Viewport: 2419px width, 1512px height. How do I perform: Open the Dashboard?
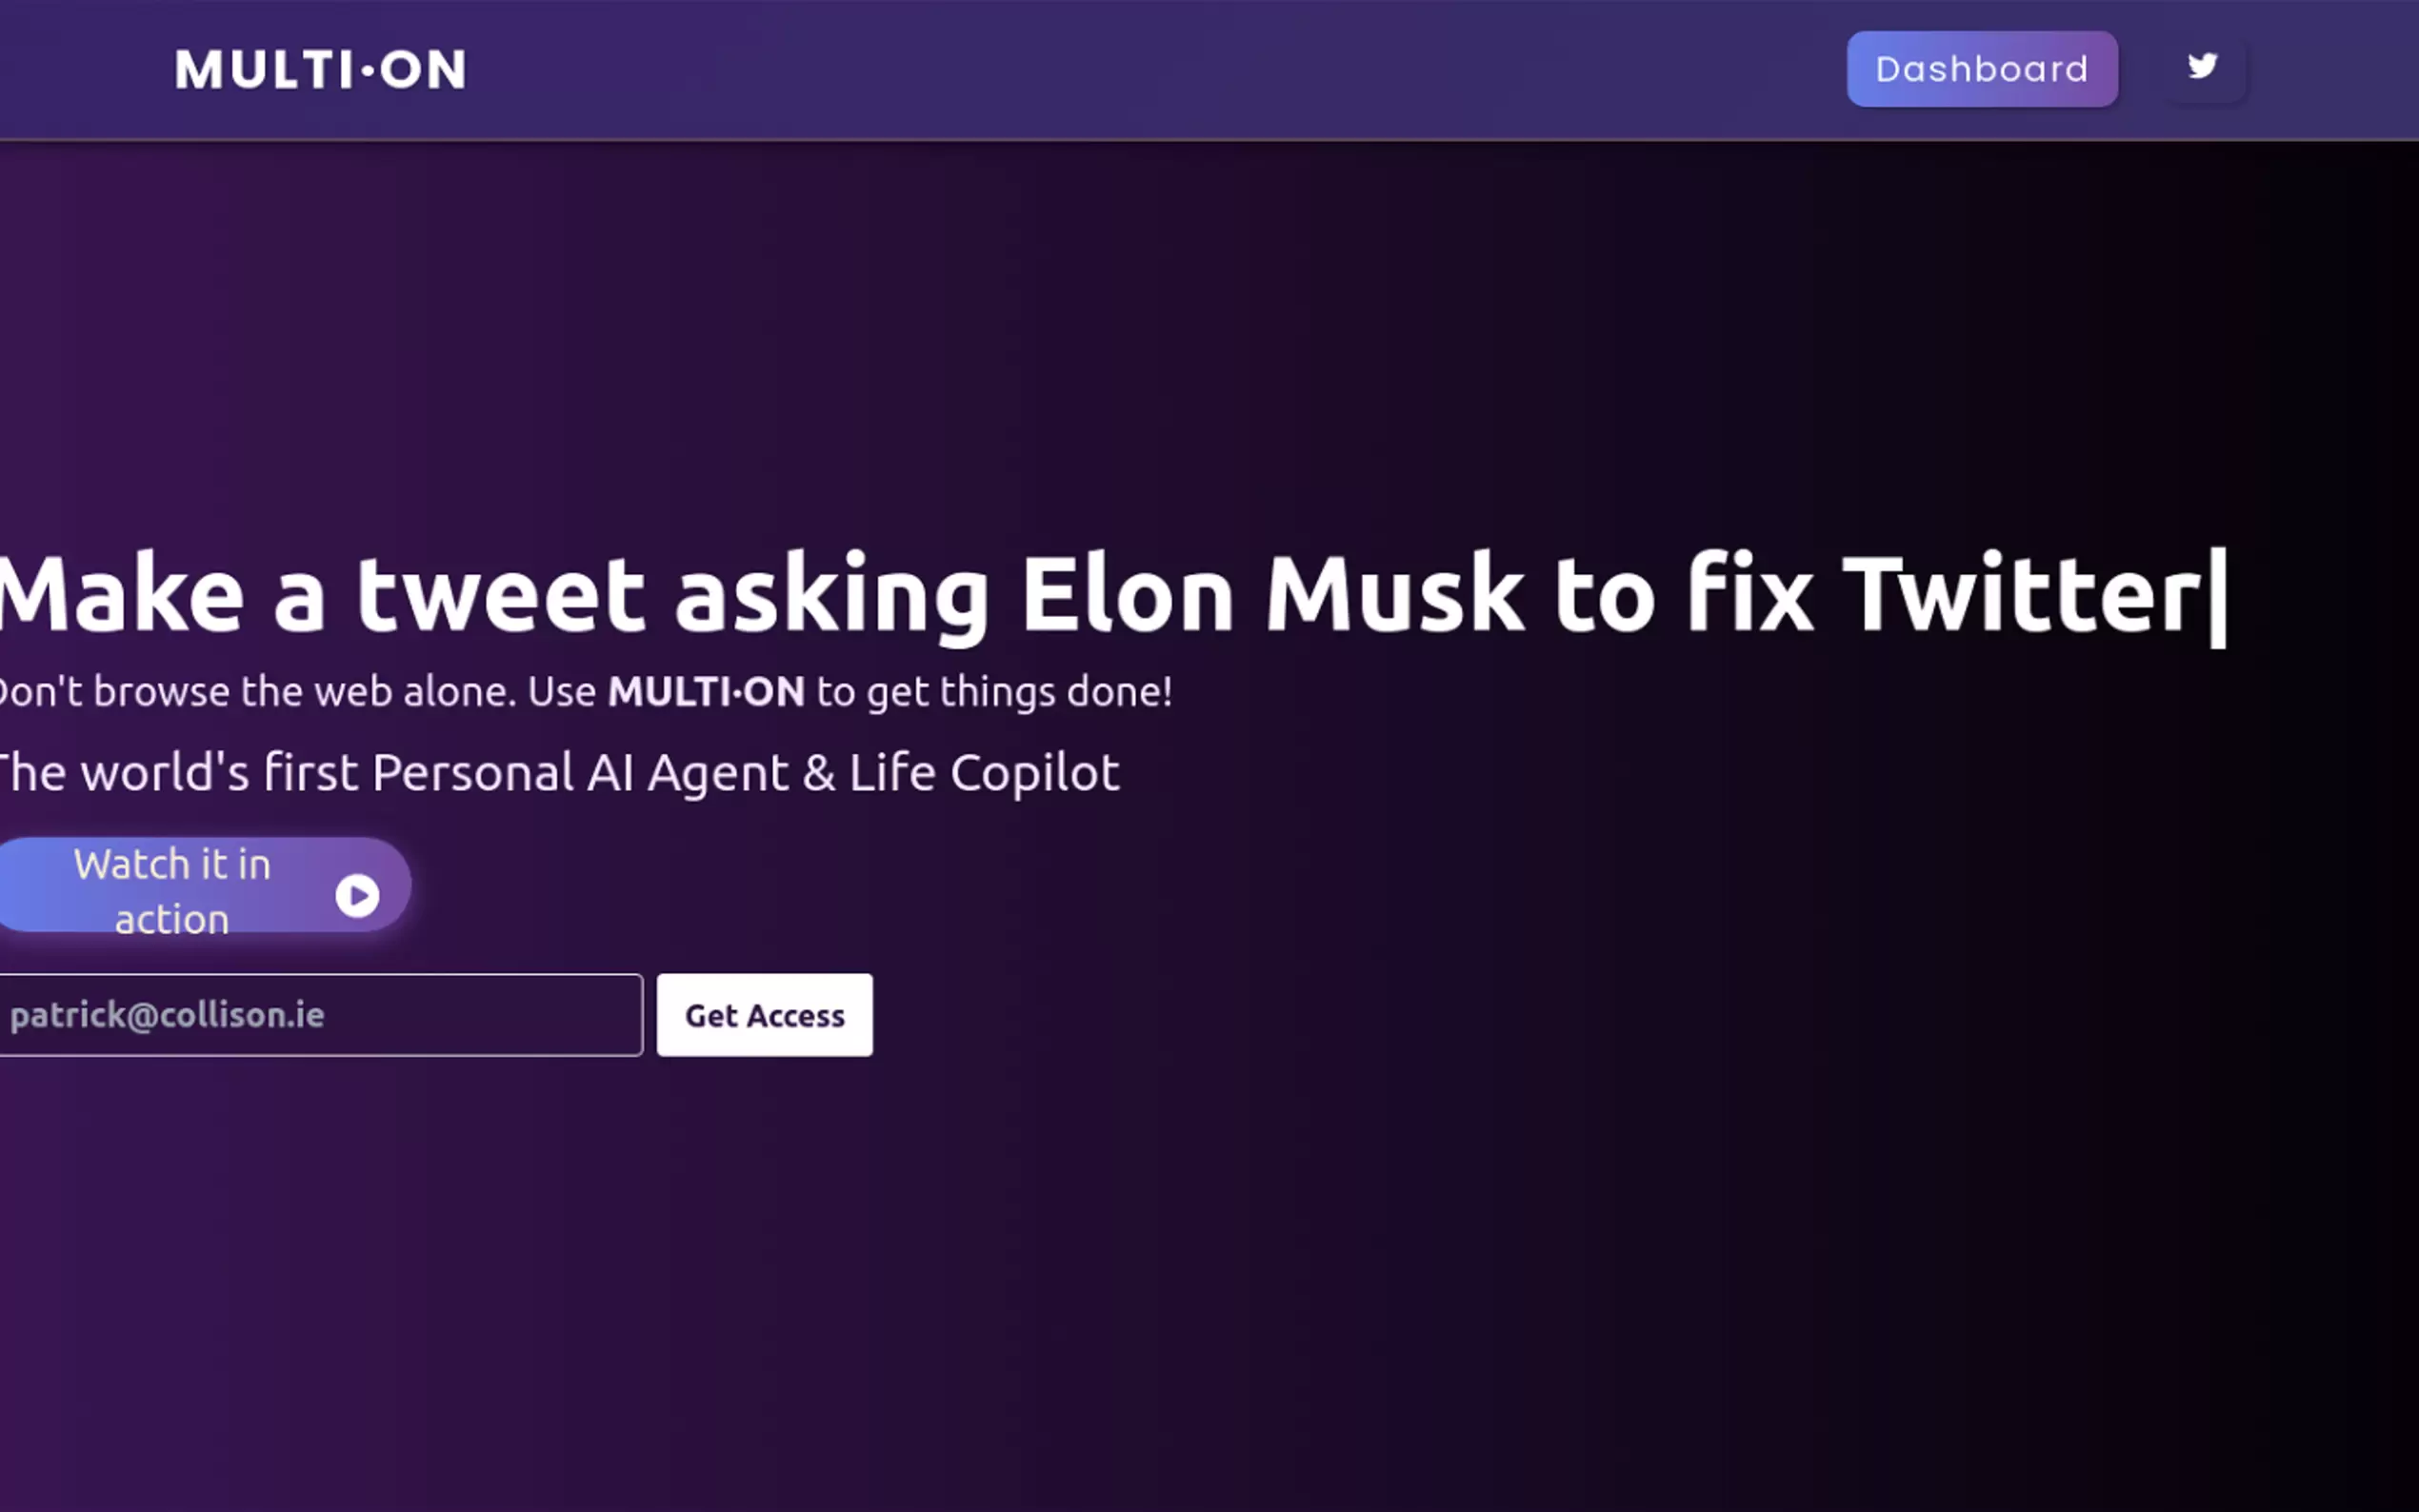click(x=1981, y=69)
